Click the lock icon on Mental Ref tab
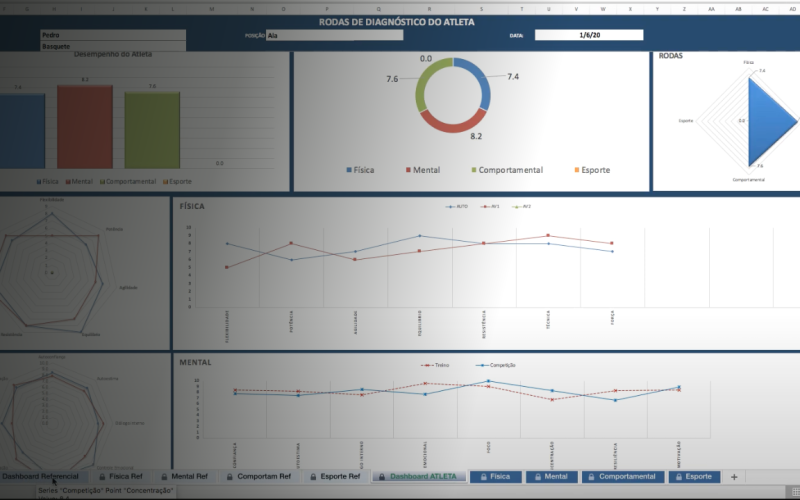The height and width of the screenshot is (500, 800). [x=163, y=477]
